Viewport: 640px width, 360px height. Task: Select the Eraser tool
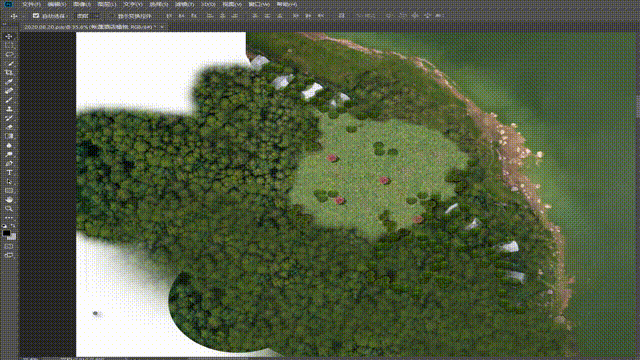click(9, 127)
